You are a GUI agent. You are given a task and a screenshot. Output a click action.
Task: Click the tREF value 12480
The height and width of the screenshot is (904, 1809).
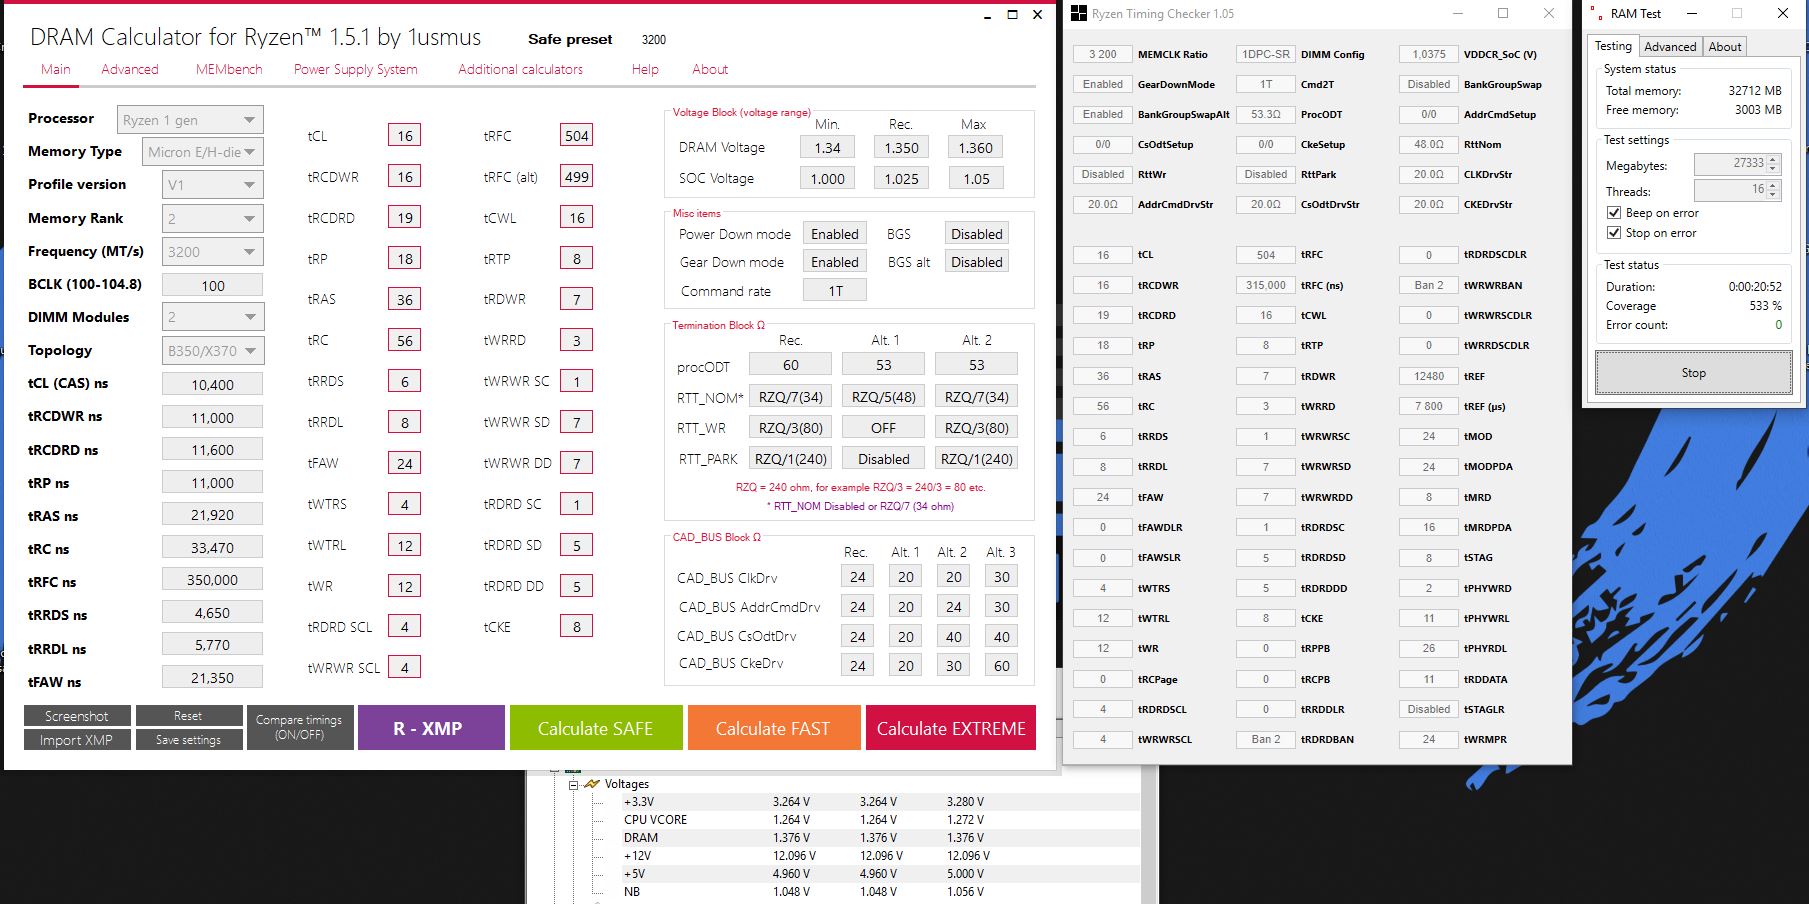click(1429, 376)
